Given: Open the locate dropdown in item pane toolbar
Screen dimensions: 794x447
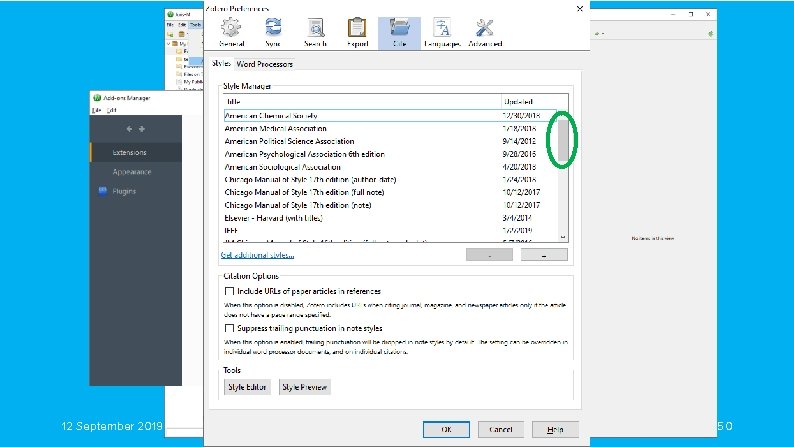Looking at the screenshot, I should (x=599, y=34).
